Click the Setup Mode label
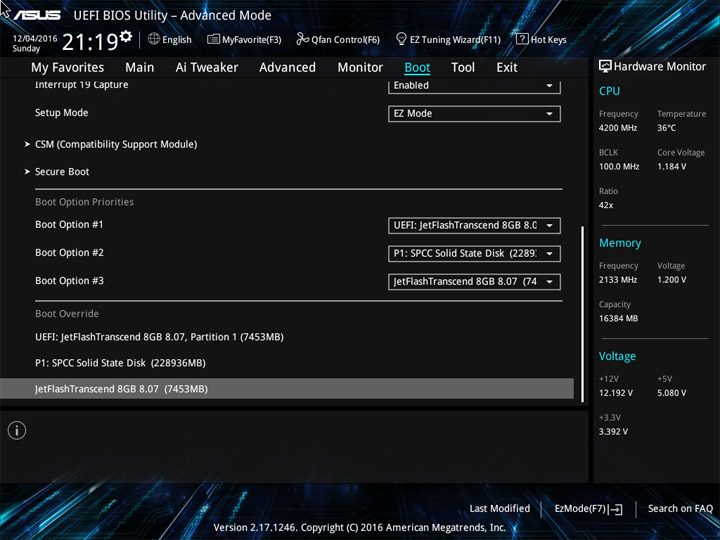 coord(62,113)
